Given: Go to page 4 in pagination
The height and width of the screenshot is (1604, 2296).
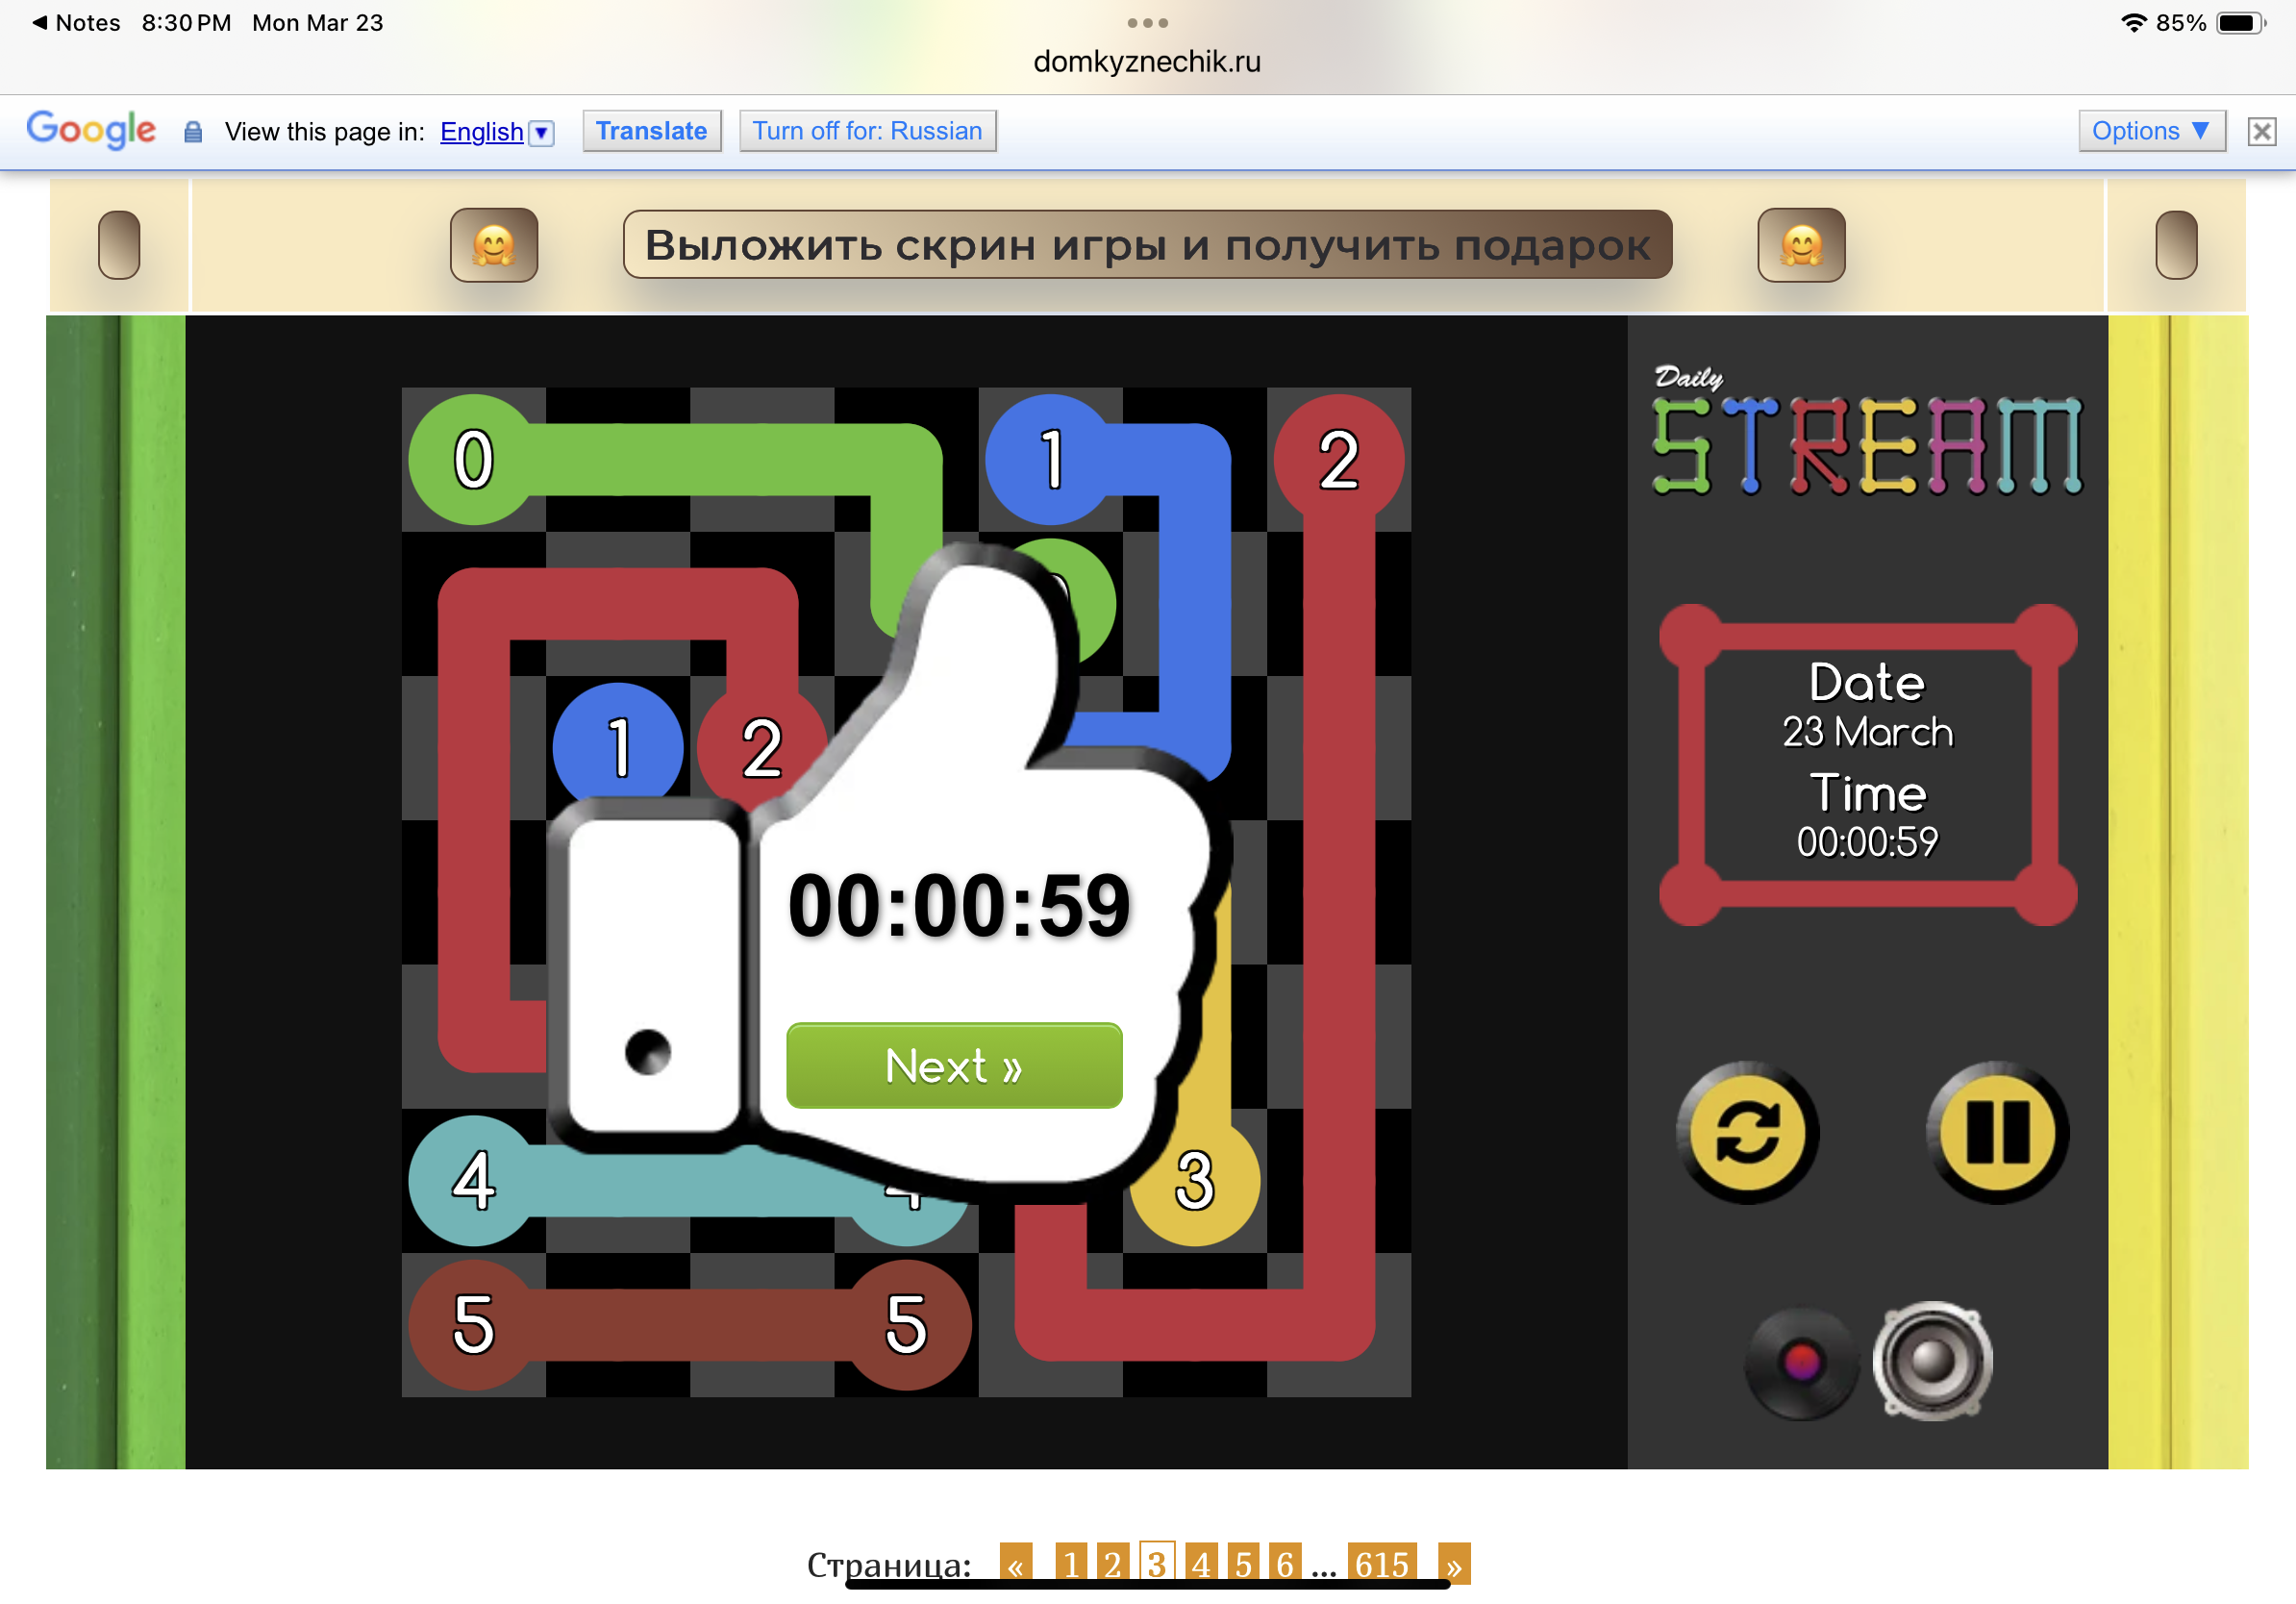Looking at the screenshot, I should click(1200, 1563).
